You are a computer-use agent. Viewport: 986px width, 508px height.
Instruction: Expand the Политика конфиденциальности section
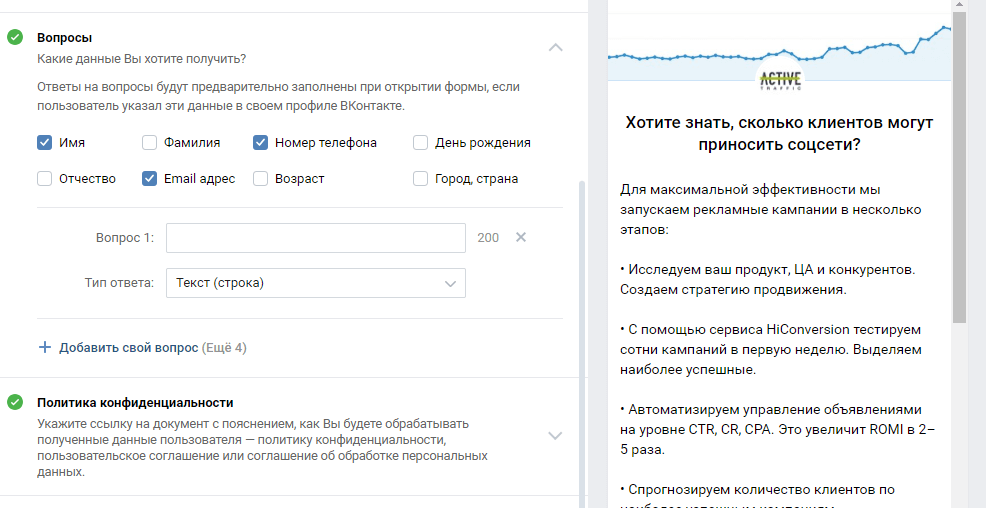pos(556,435)
